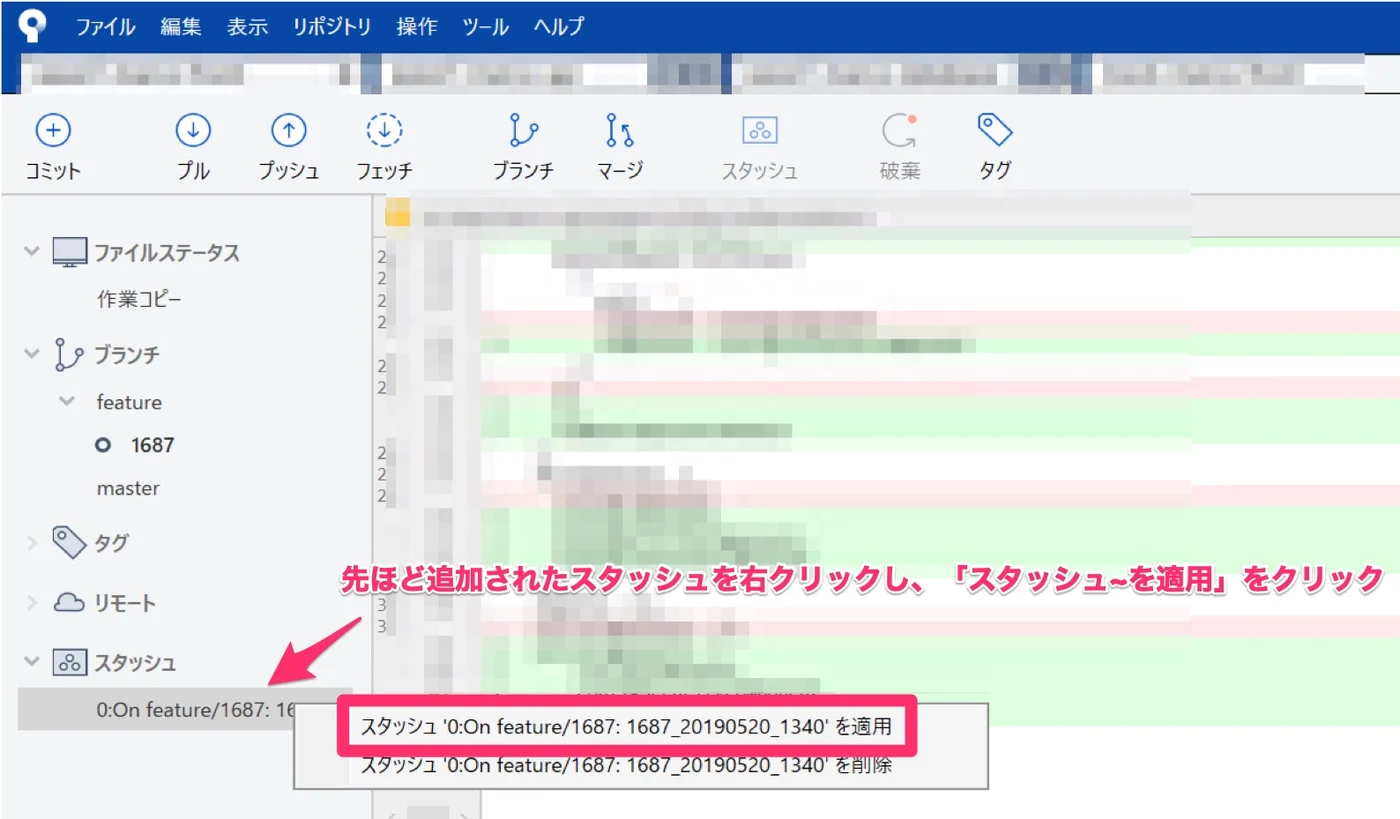Expand the タグ sidebar section
This screenshot has height=819, width=1400.
32,543
